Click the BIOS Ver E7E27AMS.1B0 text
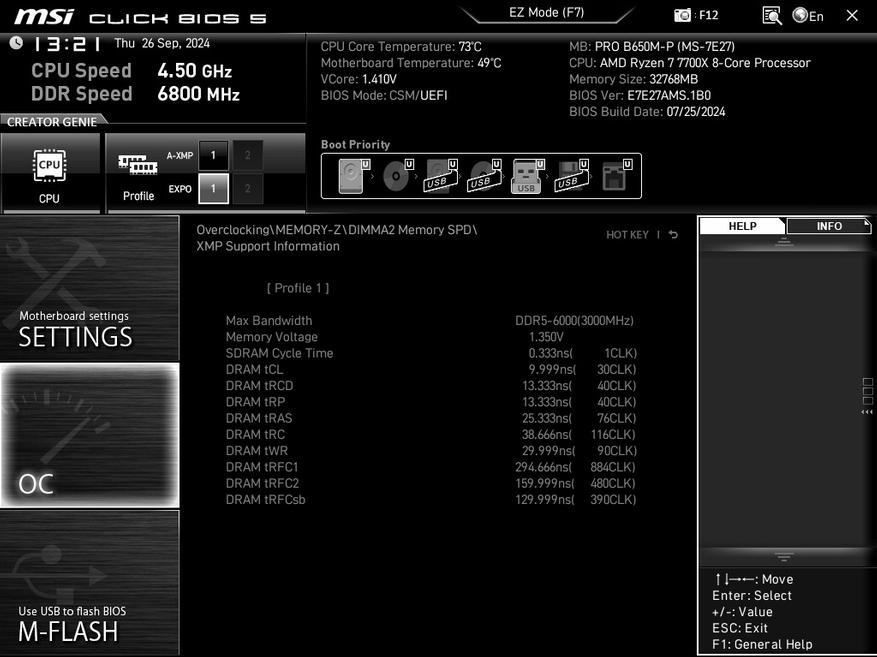The image size is (877, 657). 640,95
